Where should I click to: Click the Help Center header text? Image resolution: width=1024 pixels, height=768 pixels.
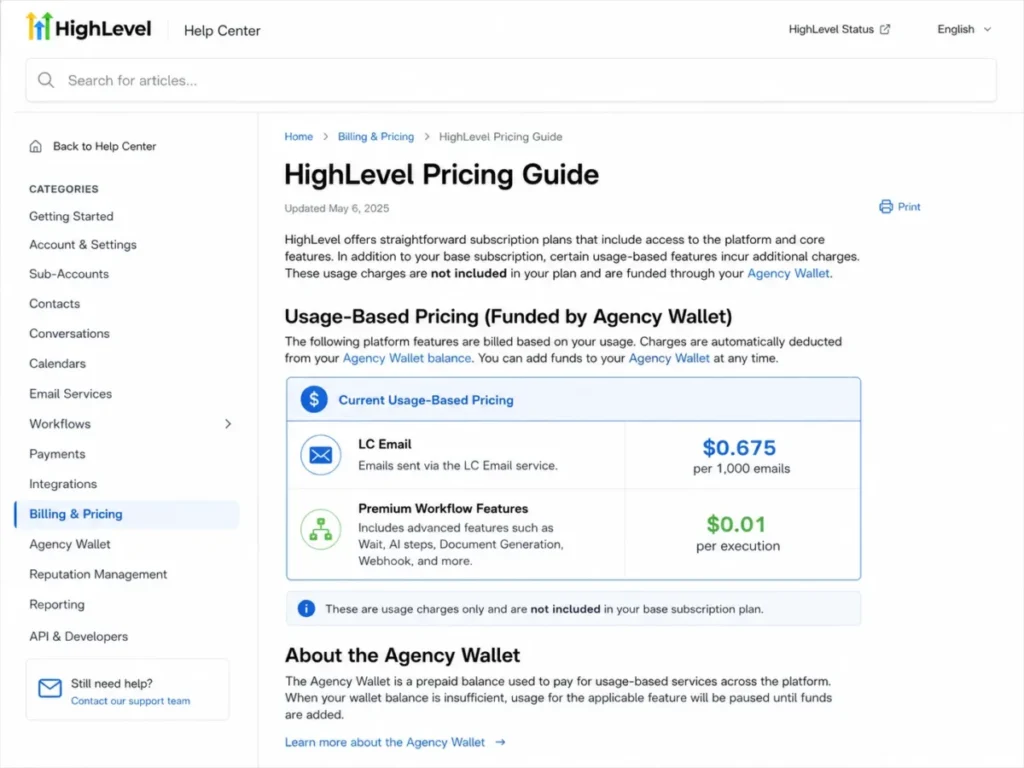pos(222,31)
